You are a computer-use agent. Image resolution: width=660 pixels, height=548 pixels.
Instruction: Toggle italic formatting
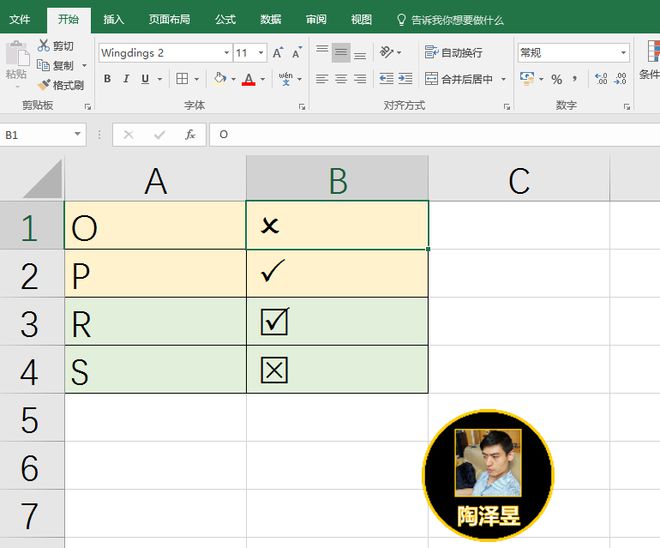(x=127, y=79)
